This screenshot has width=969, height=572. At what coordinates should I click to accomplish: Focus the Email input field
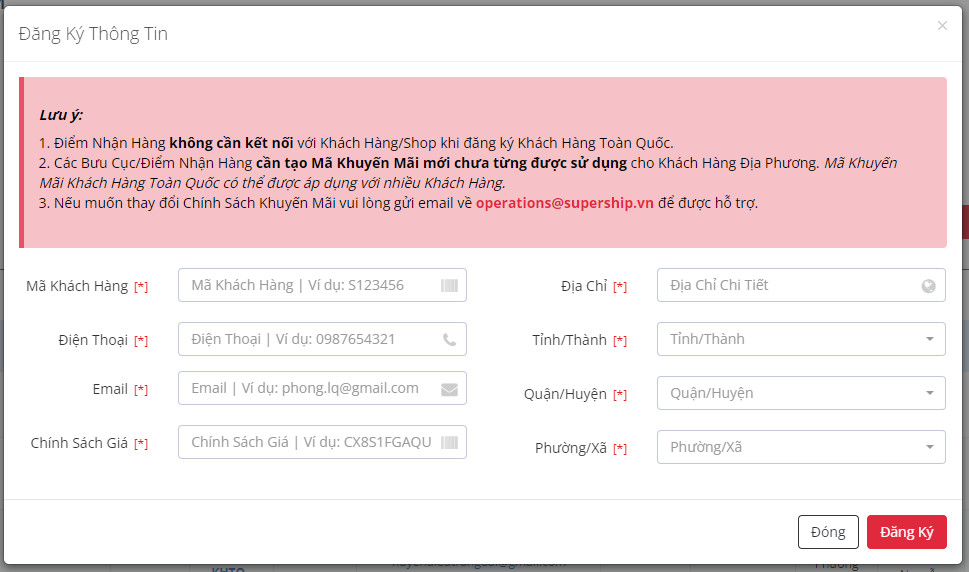pyautogui.click(x=322, y=388)
